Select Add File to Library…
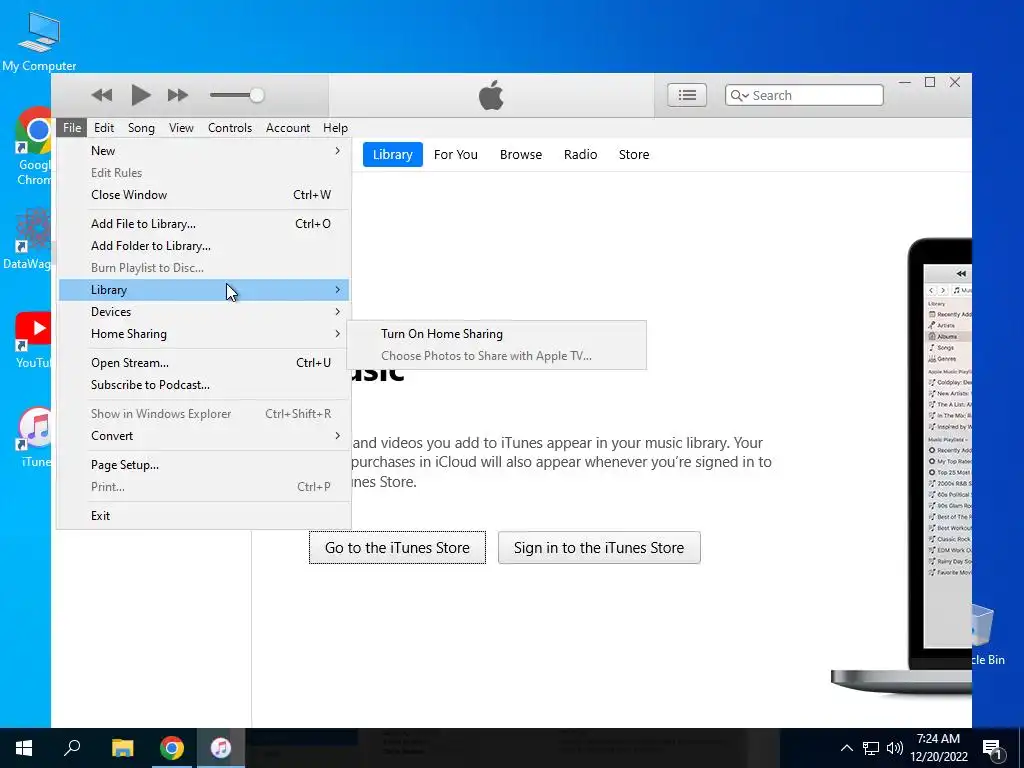The image size is (1024, 768). pos(204,223)
